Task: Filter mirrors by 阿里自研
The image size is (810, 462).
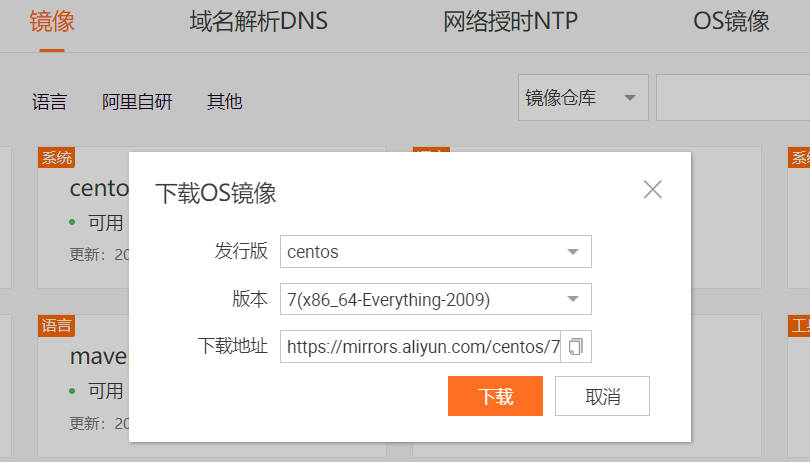Action: pos(137,101)
